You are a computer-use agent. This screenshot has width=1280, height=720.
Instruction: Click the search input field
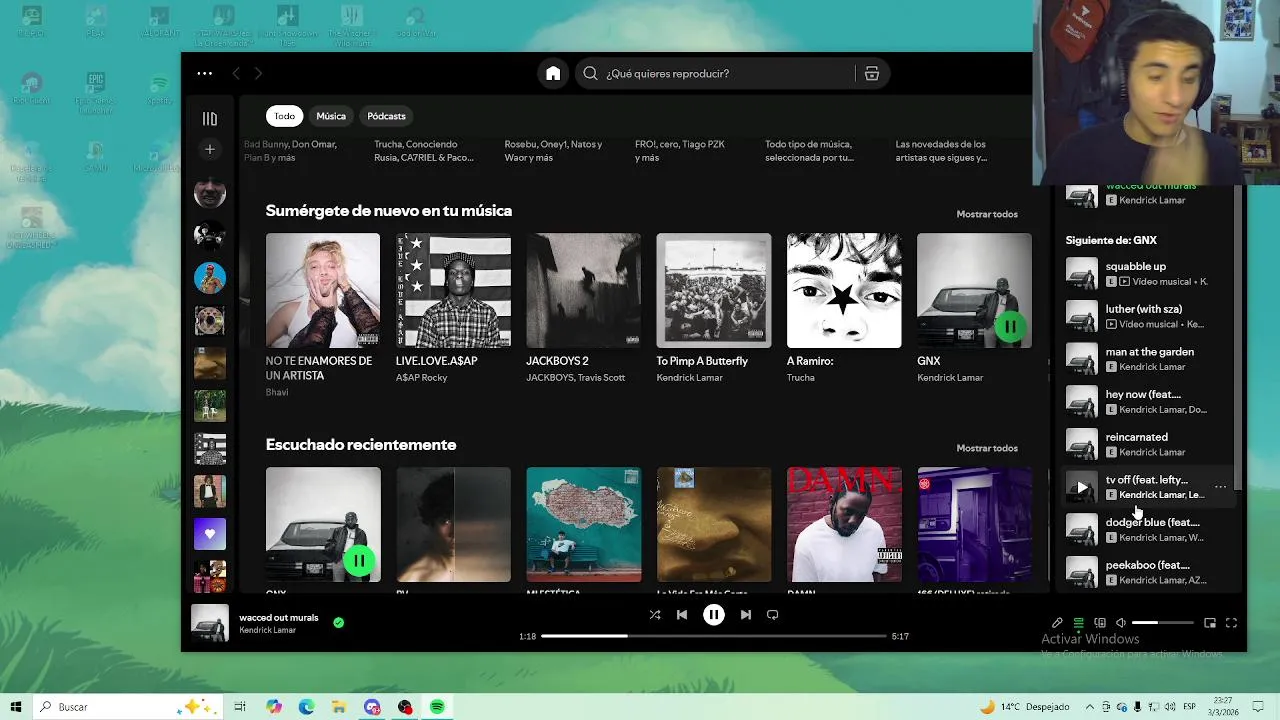point(714,73)
